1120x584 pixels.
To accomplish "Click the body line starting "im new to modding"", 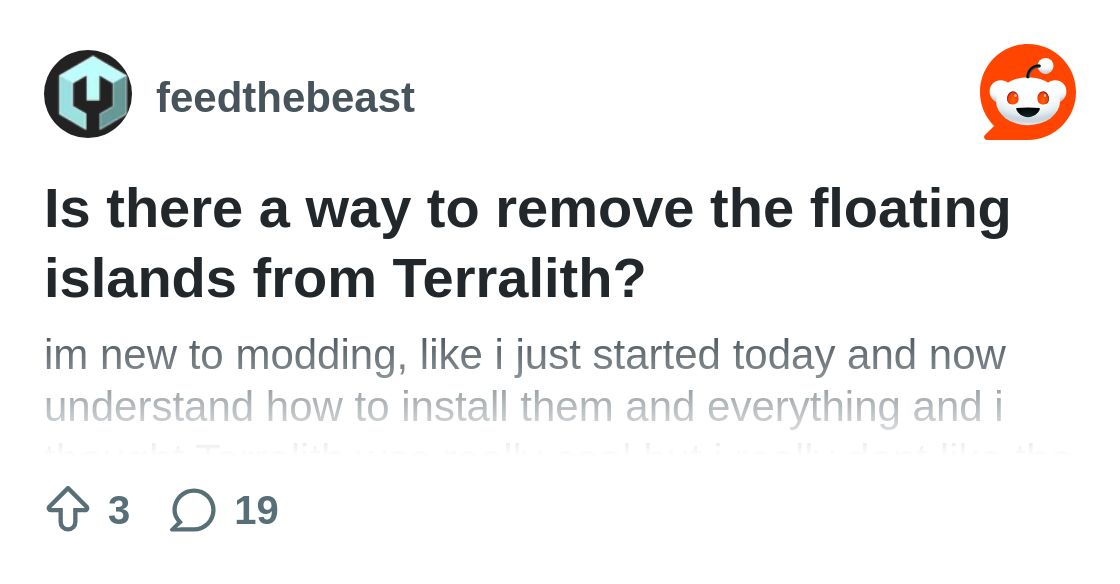I will pyautogui.click(x=525, y=355).
